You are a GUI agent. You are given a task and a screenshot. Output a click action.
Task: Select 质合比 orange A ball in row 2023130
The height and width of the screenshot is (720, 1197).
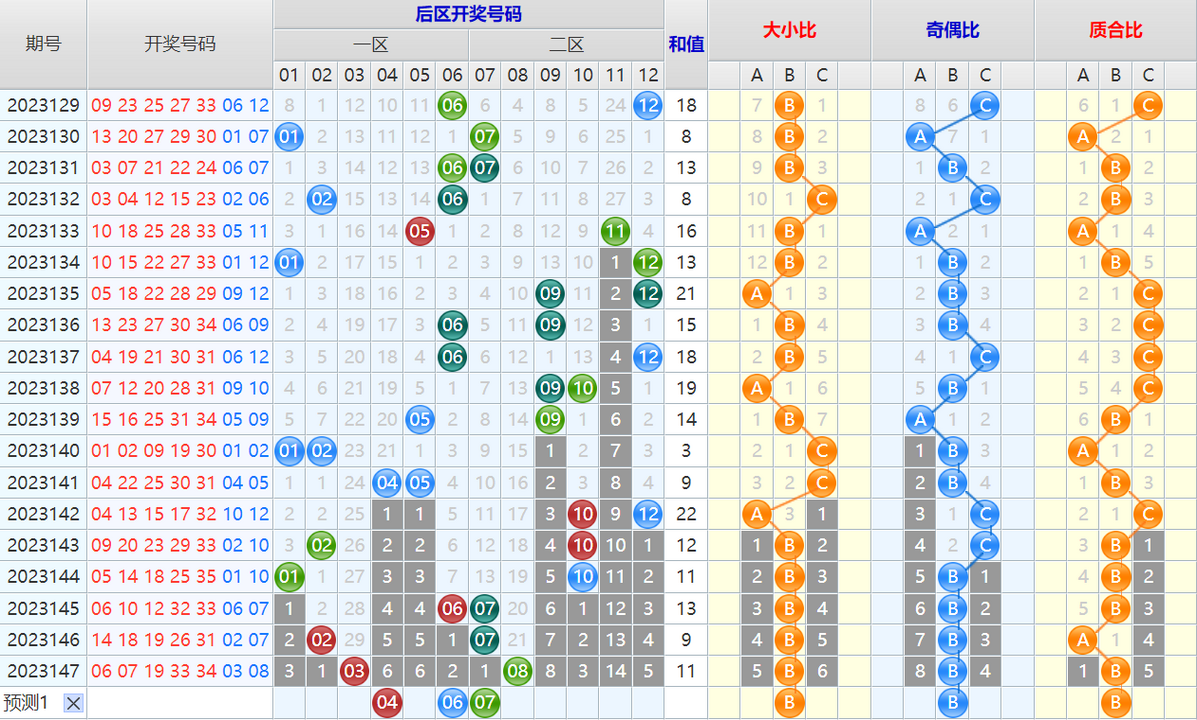tap(1082, 137)
